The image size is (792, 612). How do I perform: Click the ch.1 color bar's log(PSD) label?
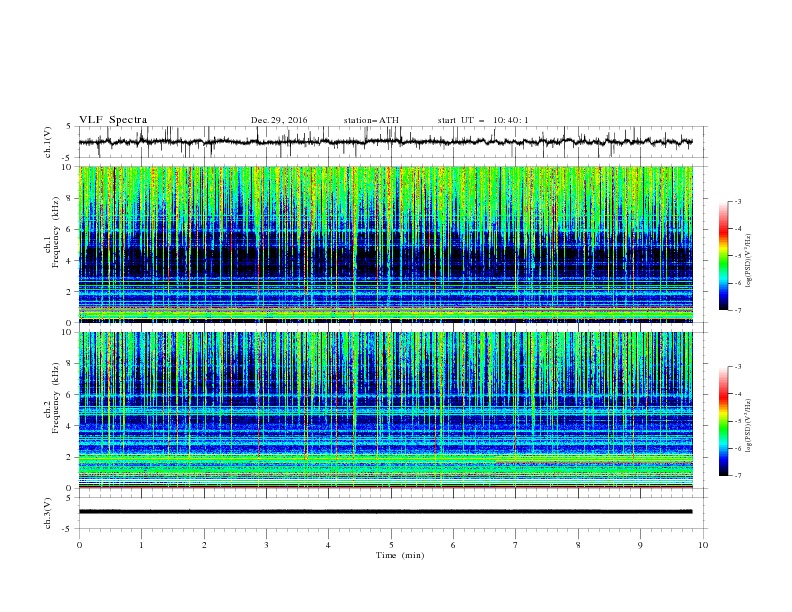click(x=748, y=261)
